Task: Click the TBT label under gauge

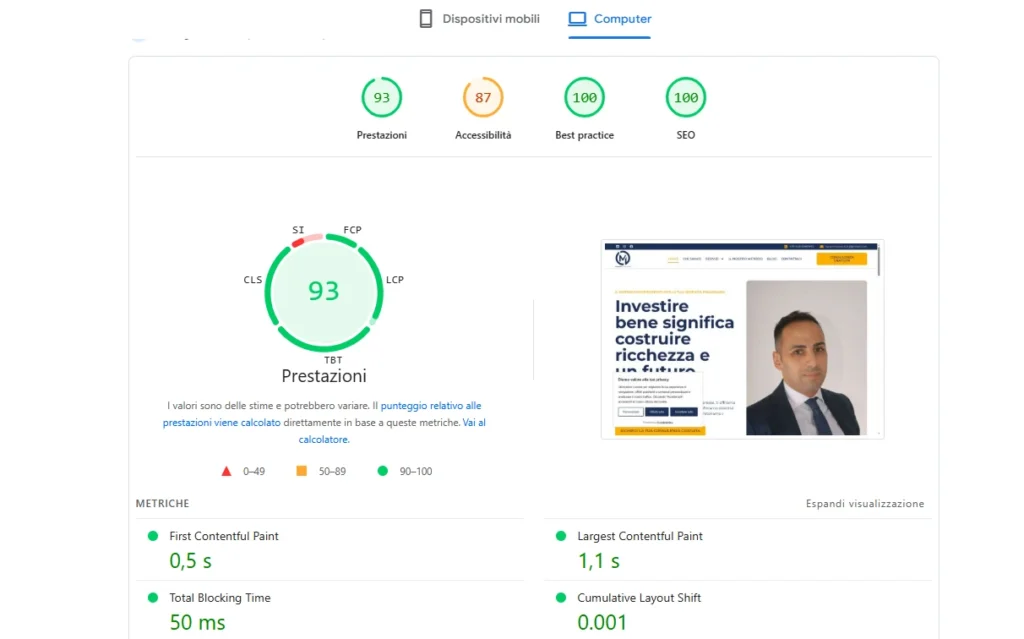Action: click(333, 360)
